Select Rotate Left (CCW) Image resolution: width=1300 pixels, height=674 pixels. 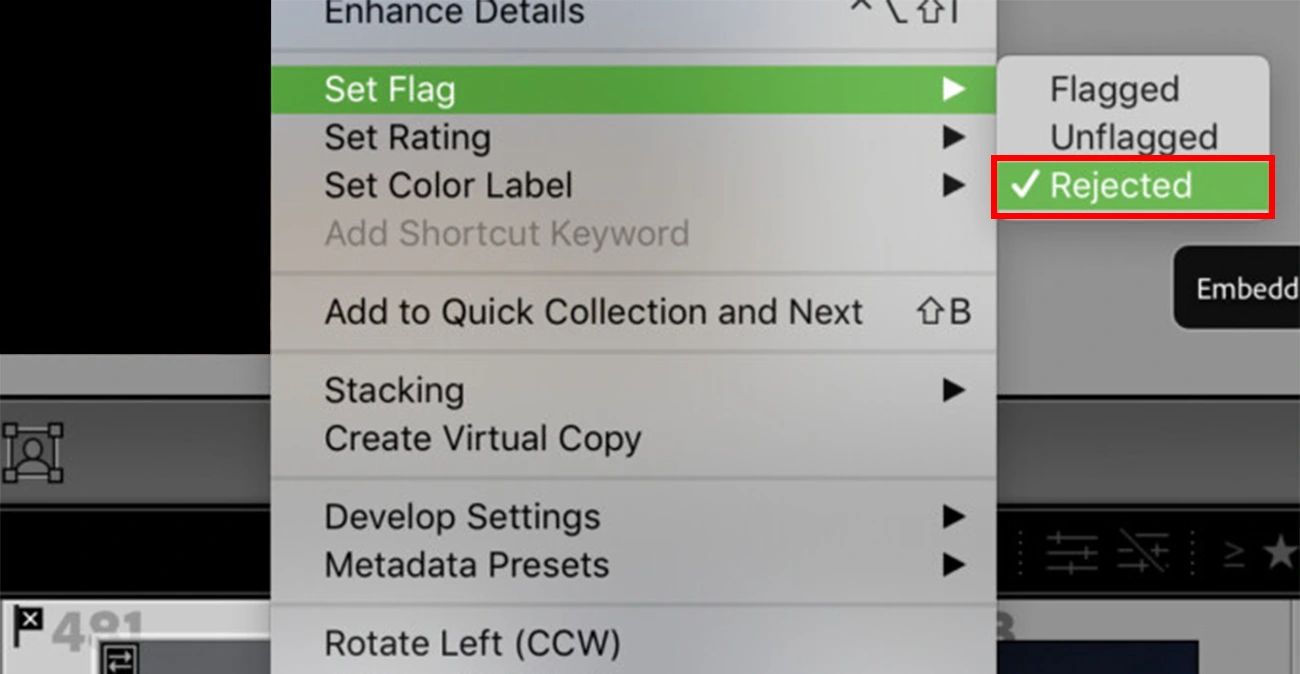[472, 642]
